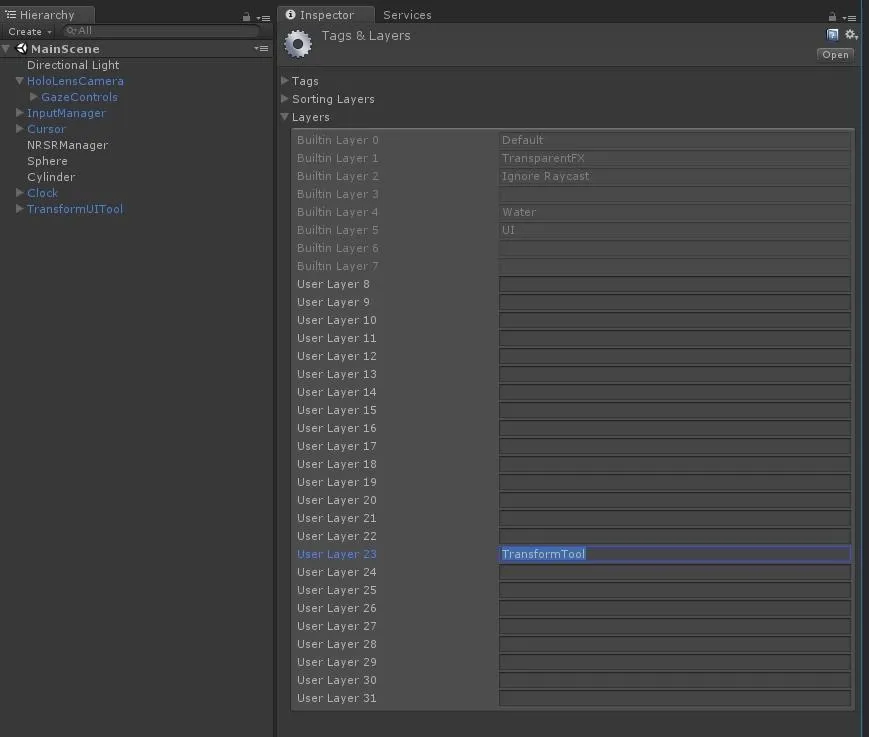The width and height of the screenshot is (869, 737).
Task: Click the Open button
Action: 835,55
